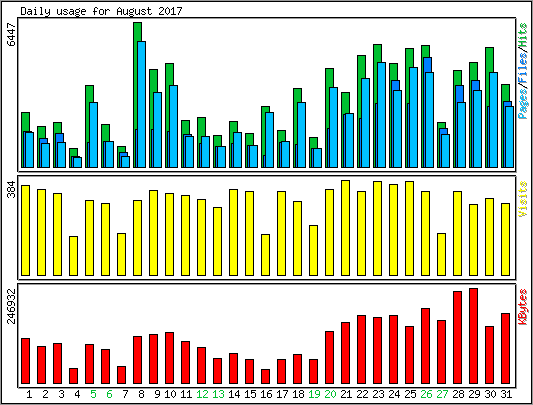
Task: Click the yellow visits bar for day 16
Action: (x=265, y=255)
